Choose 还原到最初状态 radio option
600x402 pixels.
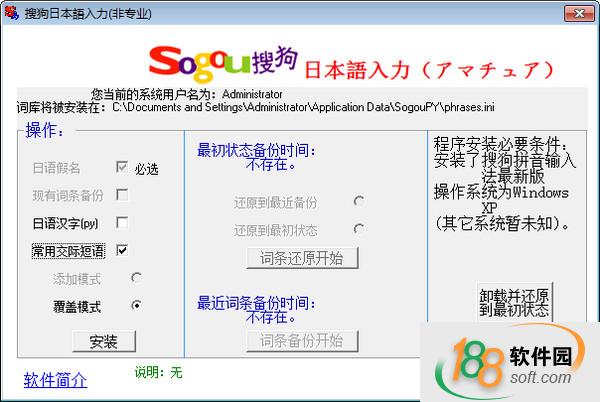[359, 229]
